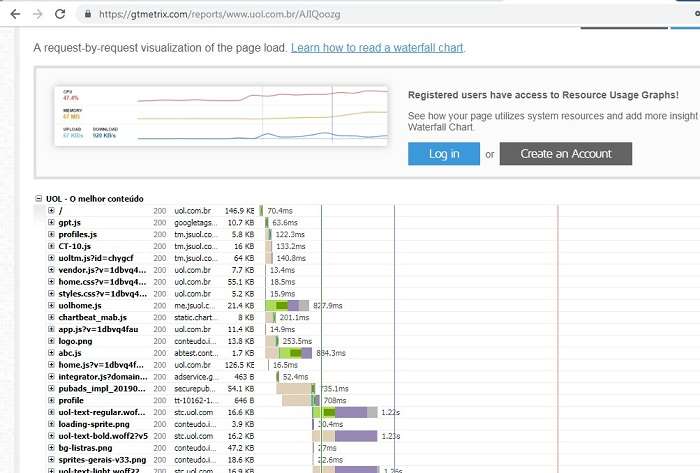
Task: Select the logo.png file name
Action: click(75, 341)
